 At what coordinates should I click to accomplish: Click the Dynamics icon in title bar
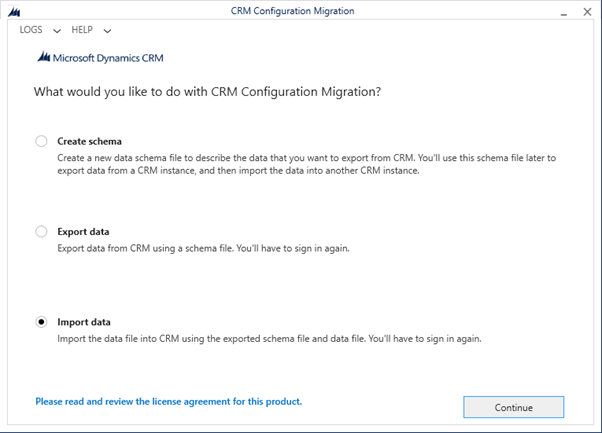[14, 12]
